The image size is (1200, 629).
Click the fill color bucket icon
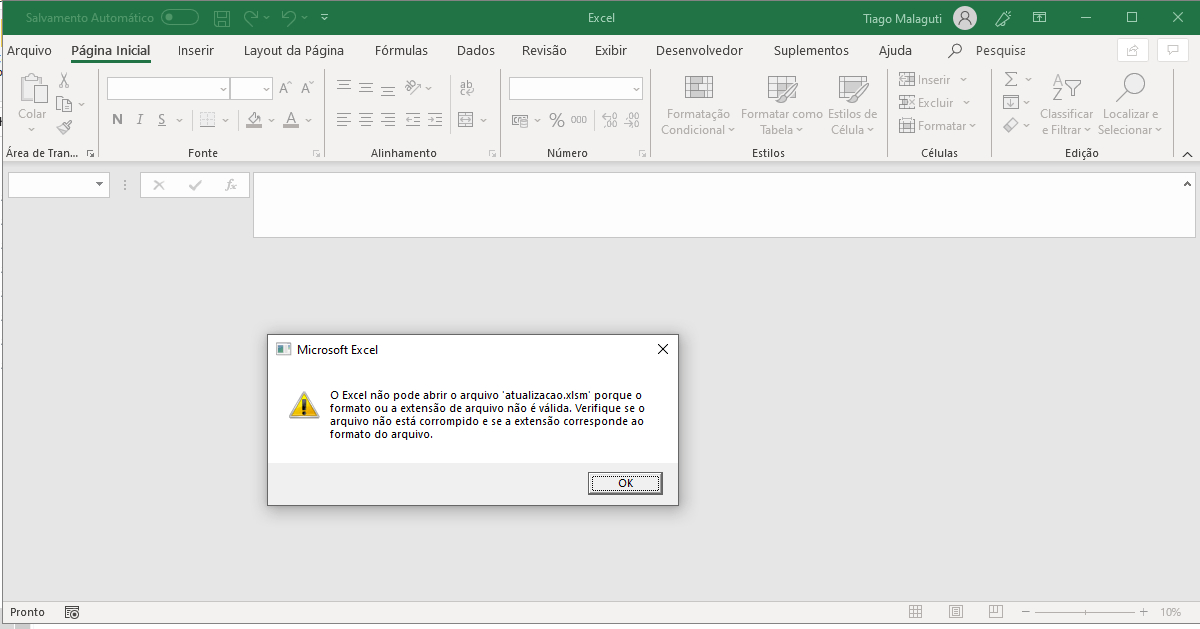coord(254,120)
